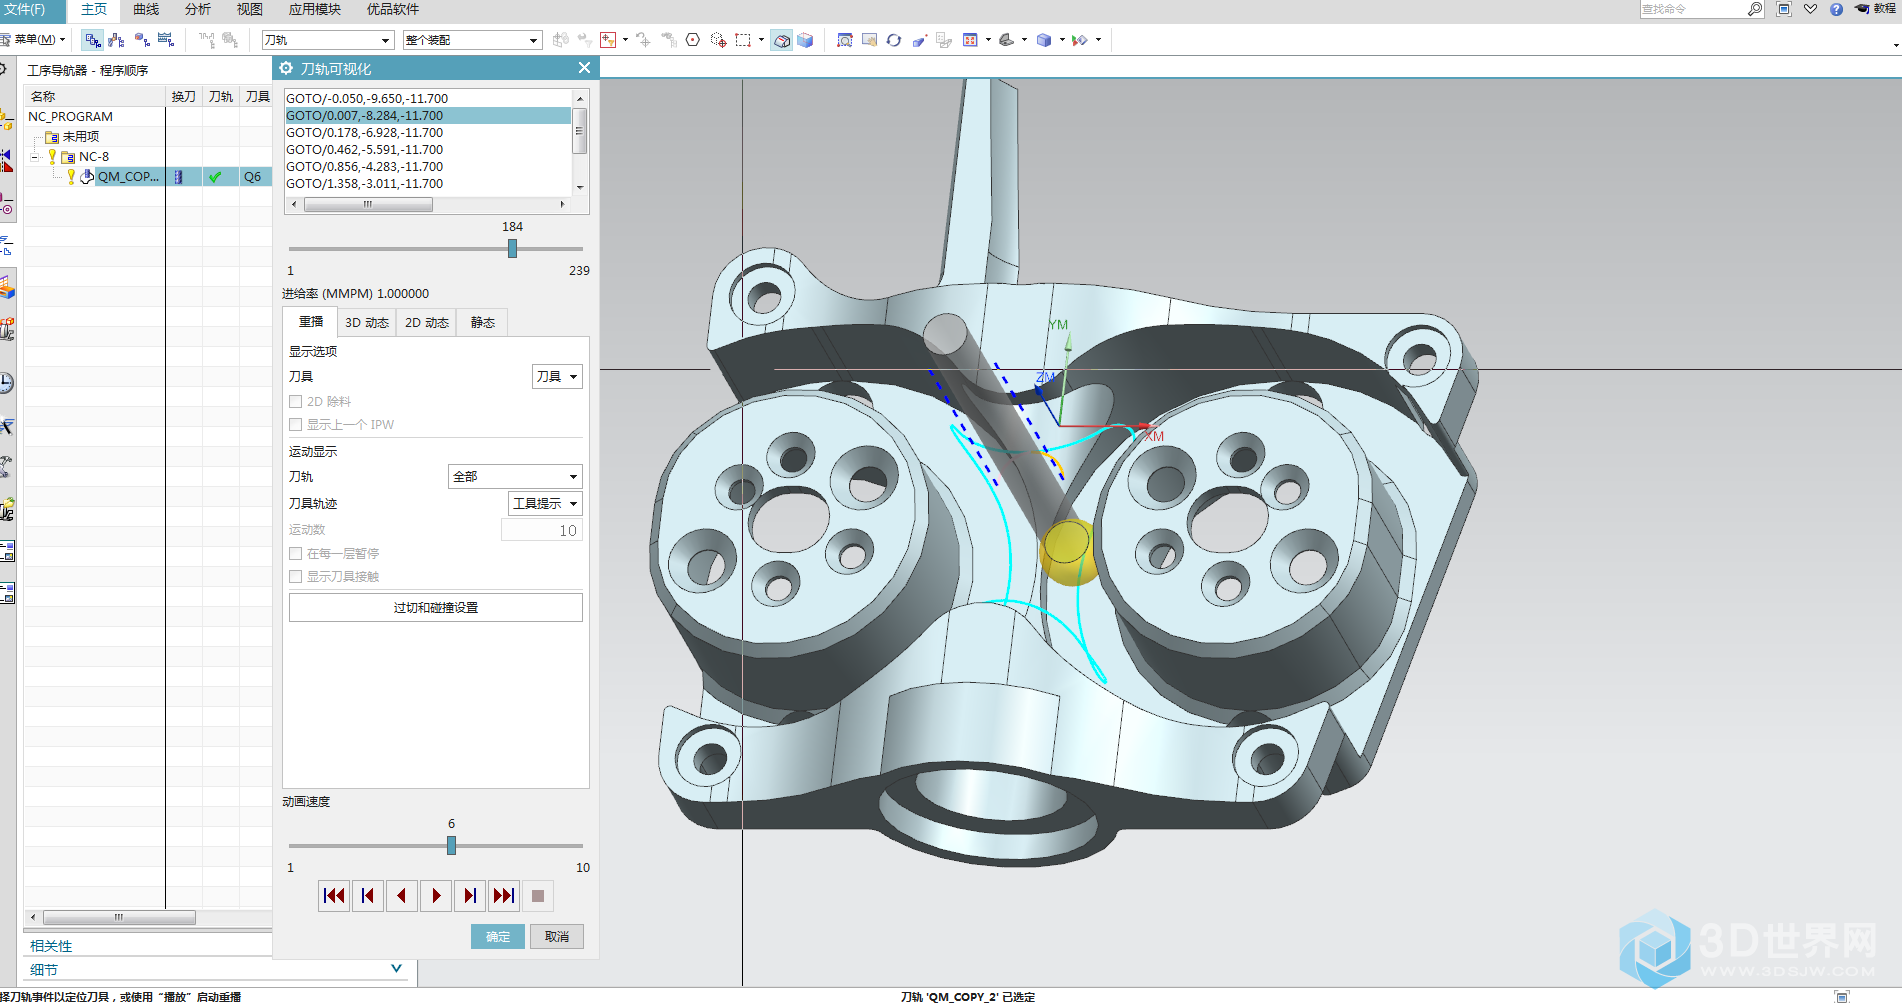Click the blue shaded cube icon

[x=805, y=40]
